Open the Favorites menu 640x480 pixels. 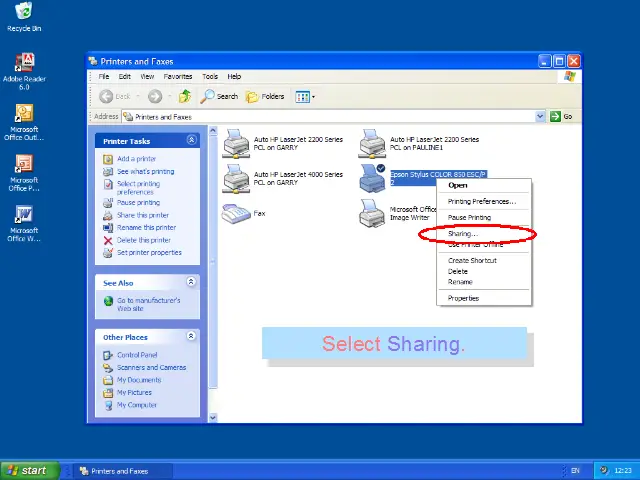tap(178, 76)
